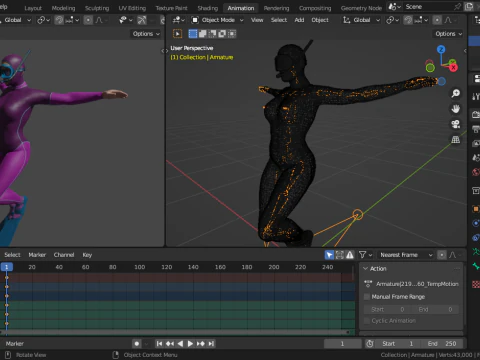The width and height of the screenshot is (480, 360).
Task: Toggle proportional editing in dope sheet header
Action: [442, 255]
